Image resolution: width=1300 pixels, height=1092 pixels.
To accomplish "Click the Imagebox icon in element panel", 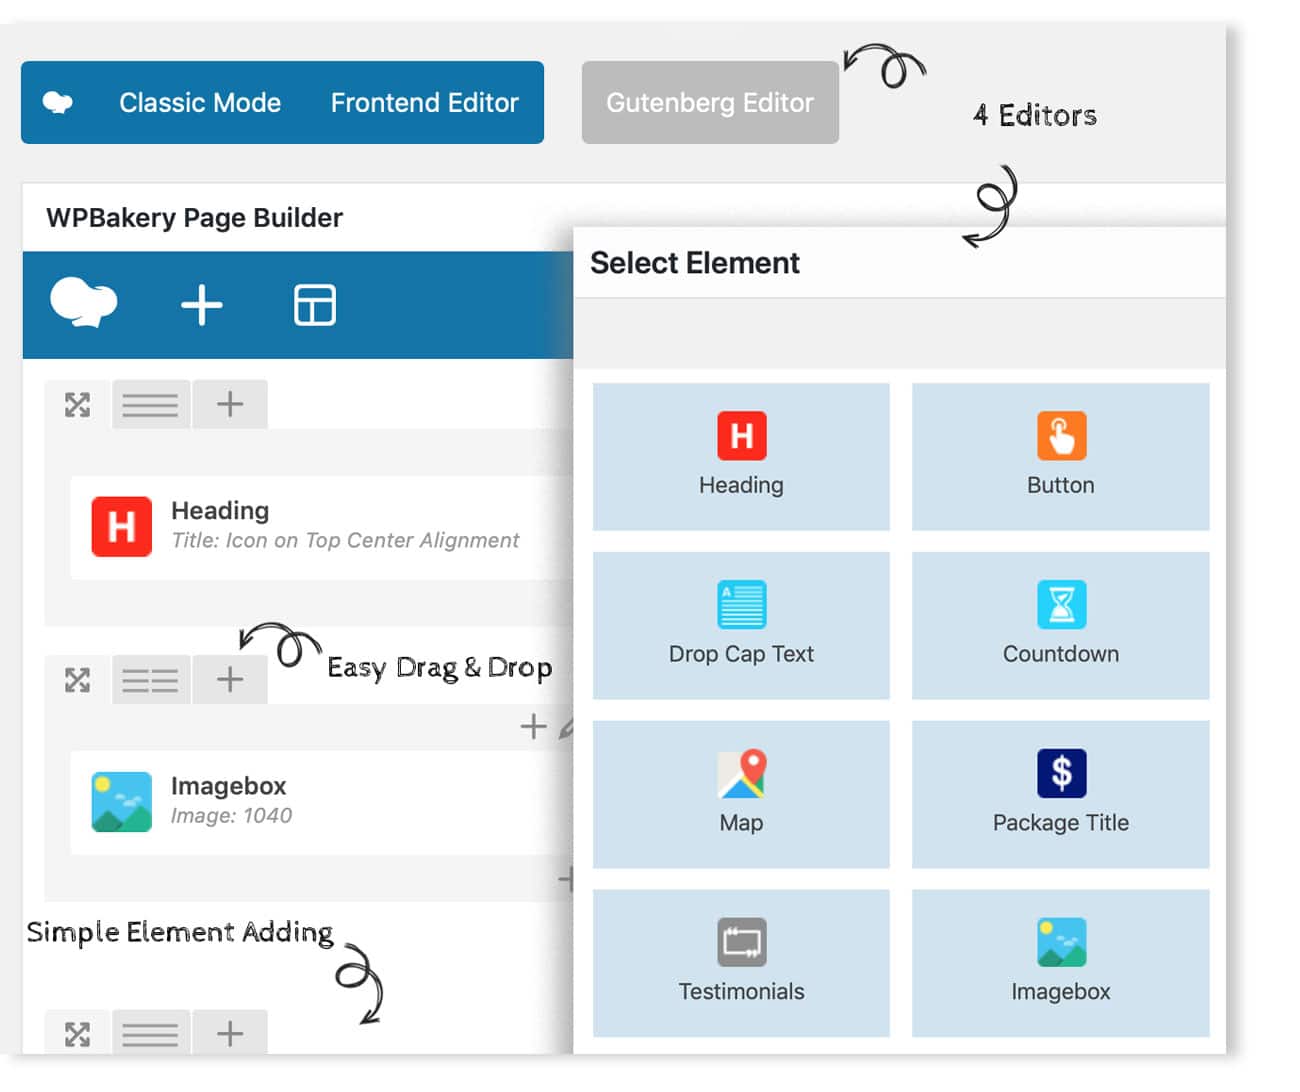I will tap(1061, 943).
